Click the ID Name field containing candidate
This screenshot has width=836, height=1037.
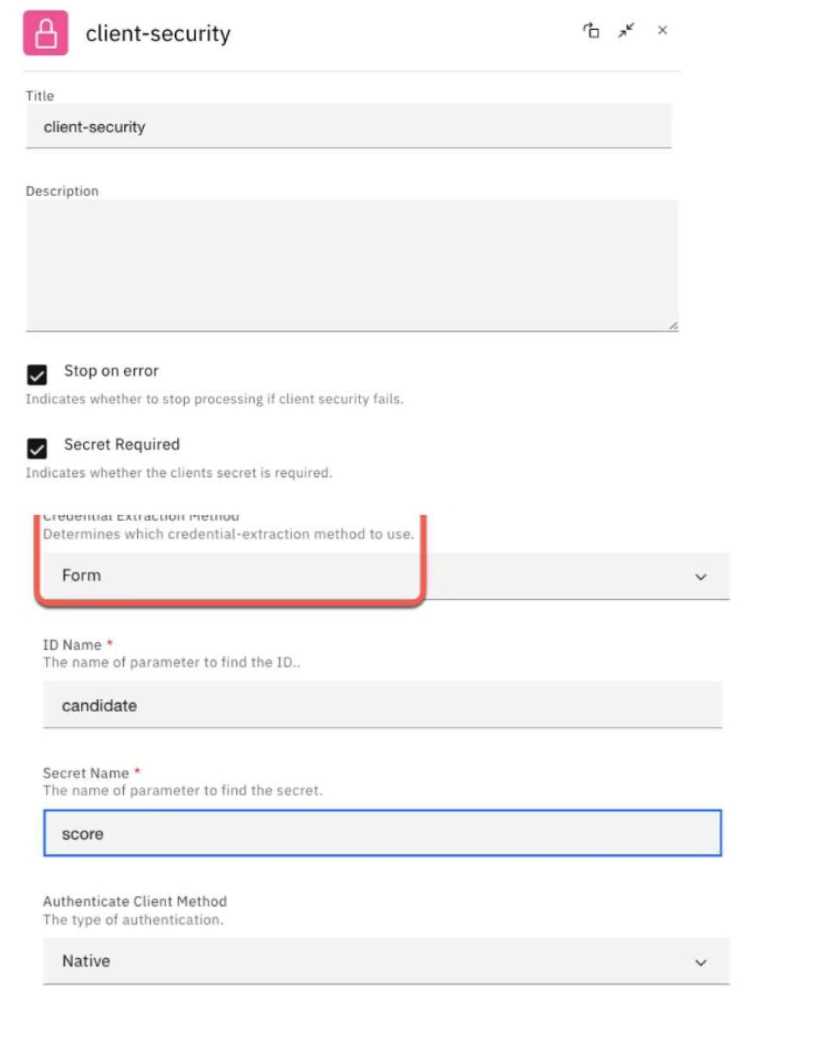pos(382,705)
